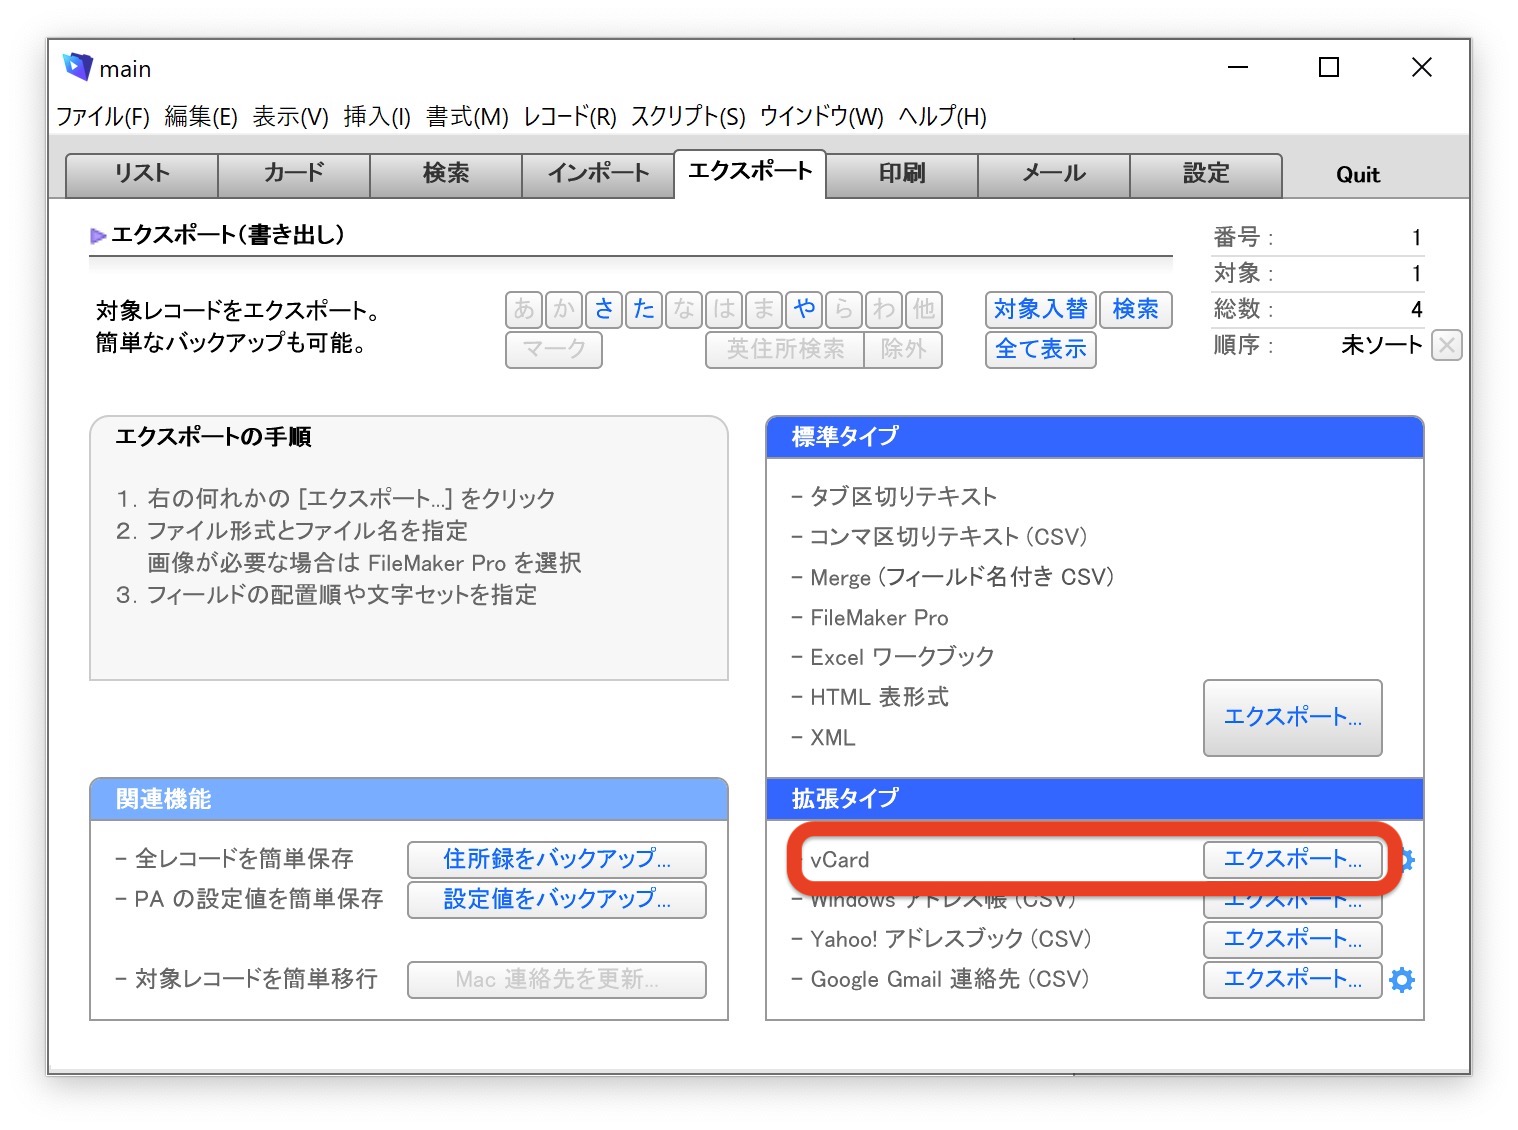The height and width of the screenshot is (1130, 1518).
Task: Click the vCard エクスポート button
Action: click(x=1292, y=859)
